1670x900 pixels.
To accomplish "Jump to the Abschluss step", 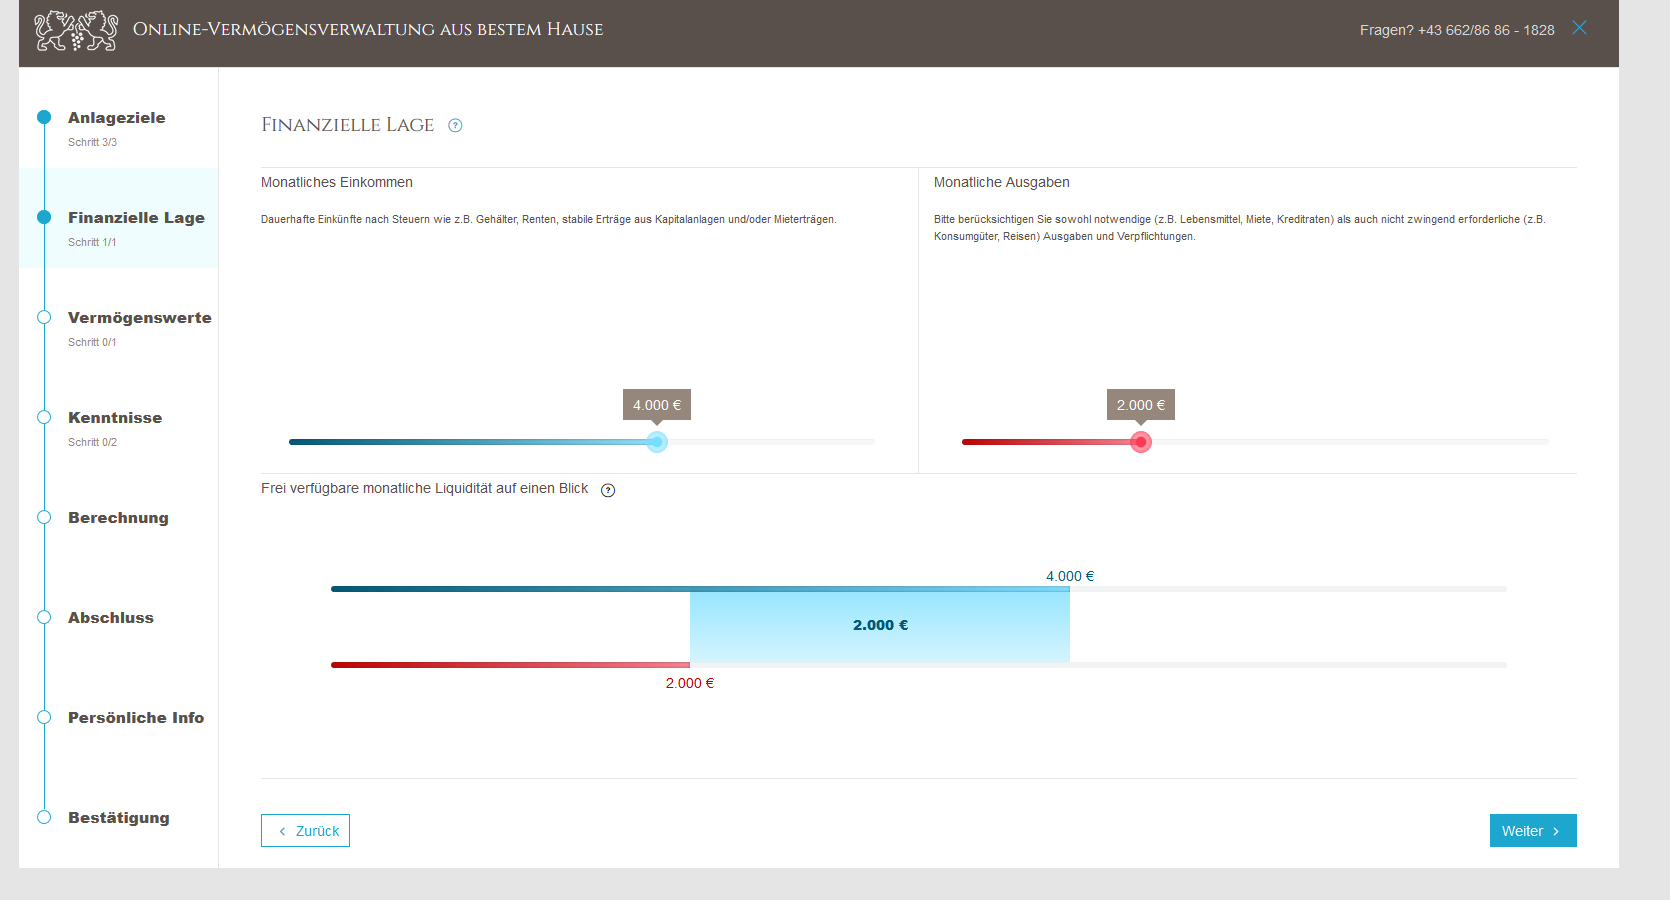I will [111, 618].
